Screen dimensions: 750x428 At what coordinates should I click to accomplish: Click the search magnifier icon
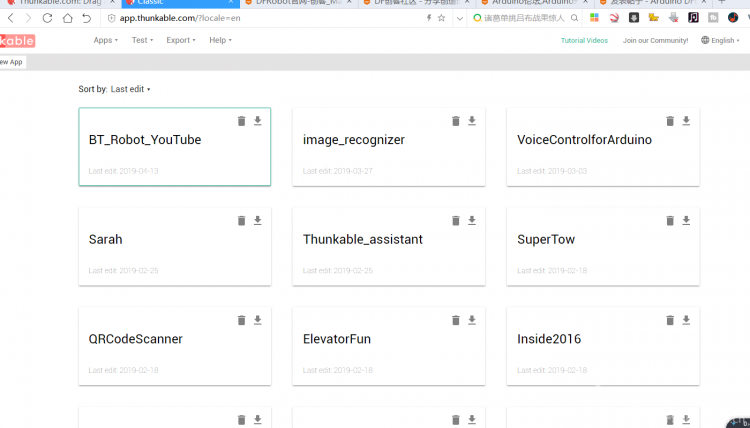point(574,18)
